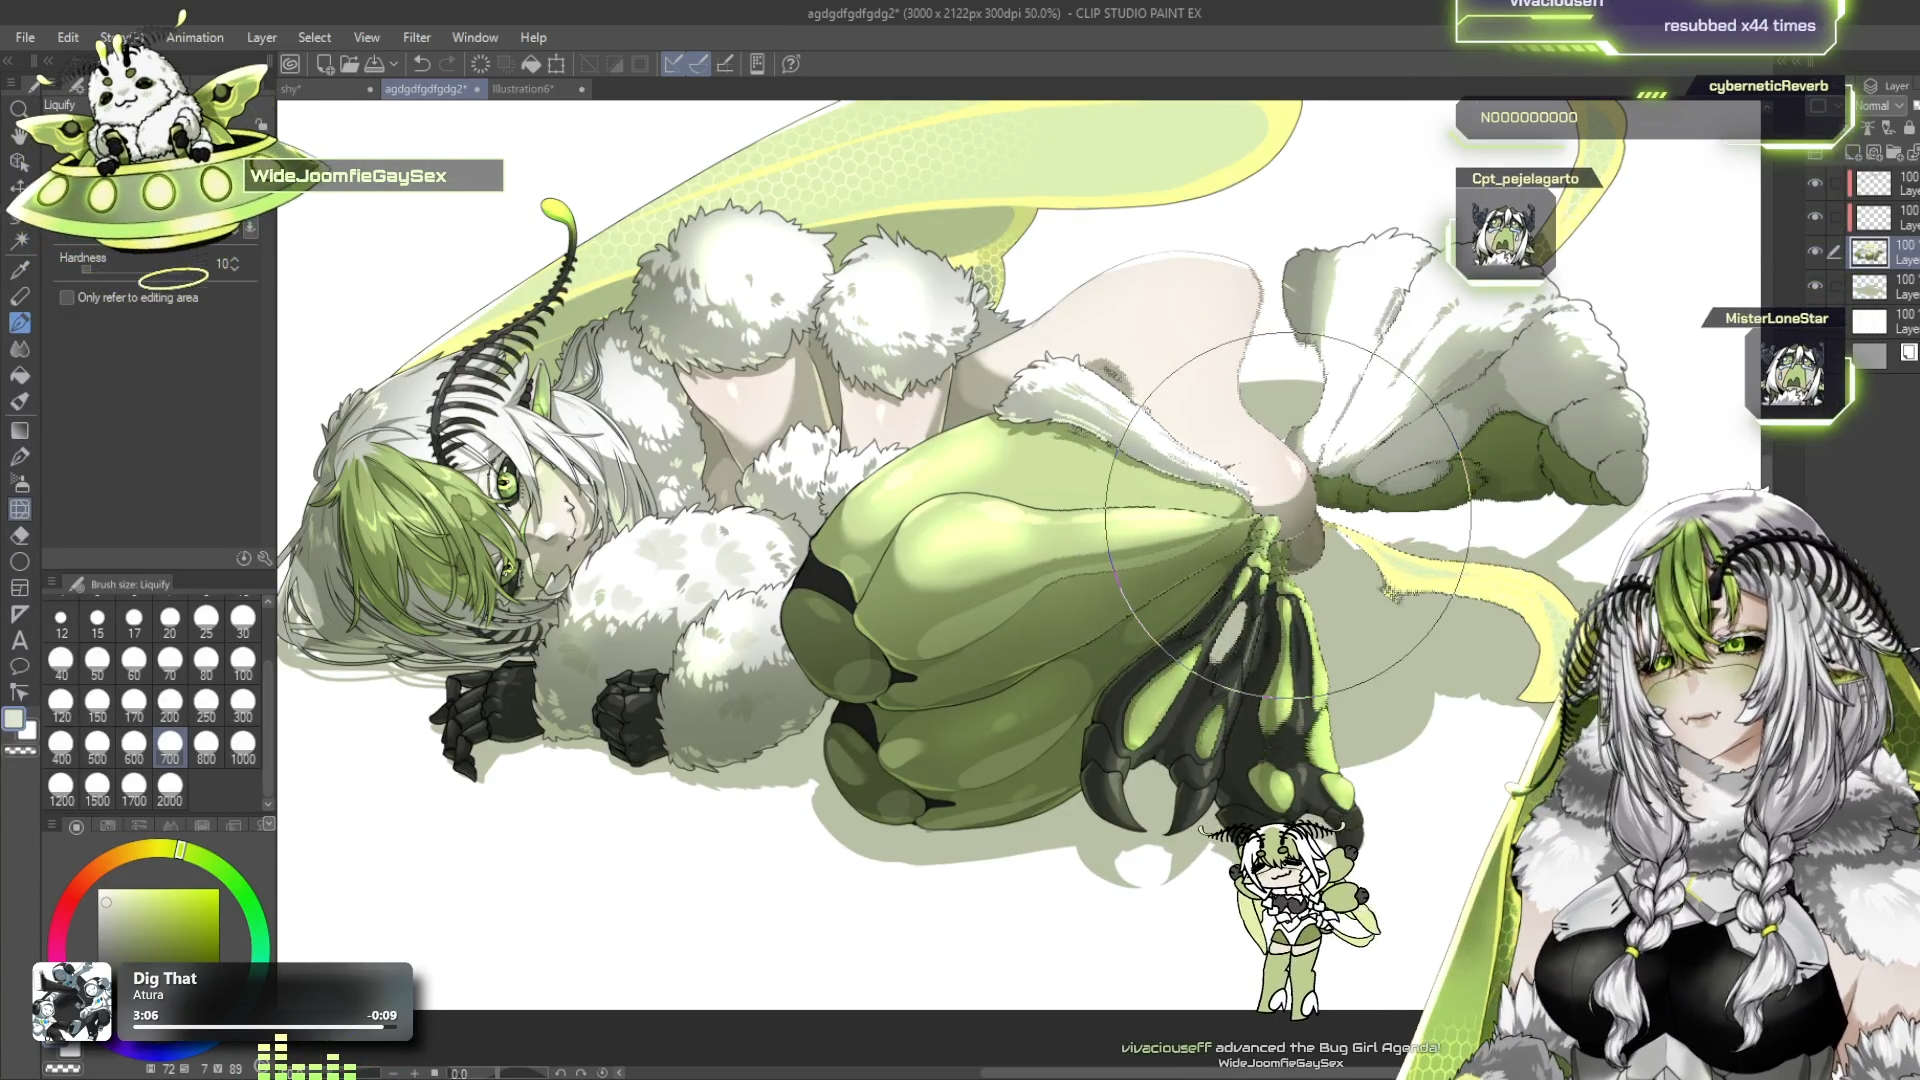Select the Eyedropper tool
Viewport: 1920px width, 1080px height.
click(19, 270)
